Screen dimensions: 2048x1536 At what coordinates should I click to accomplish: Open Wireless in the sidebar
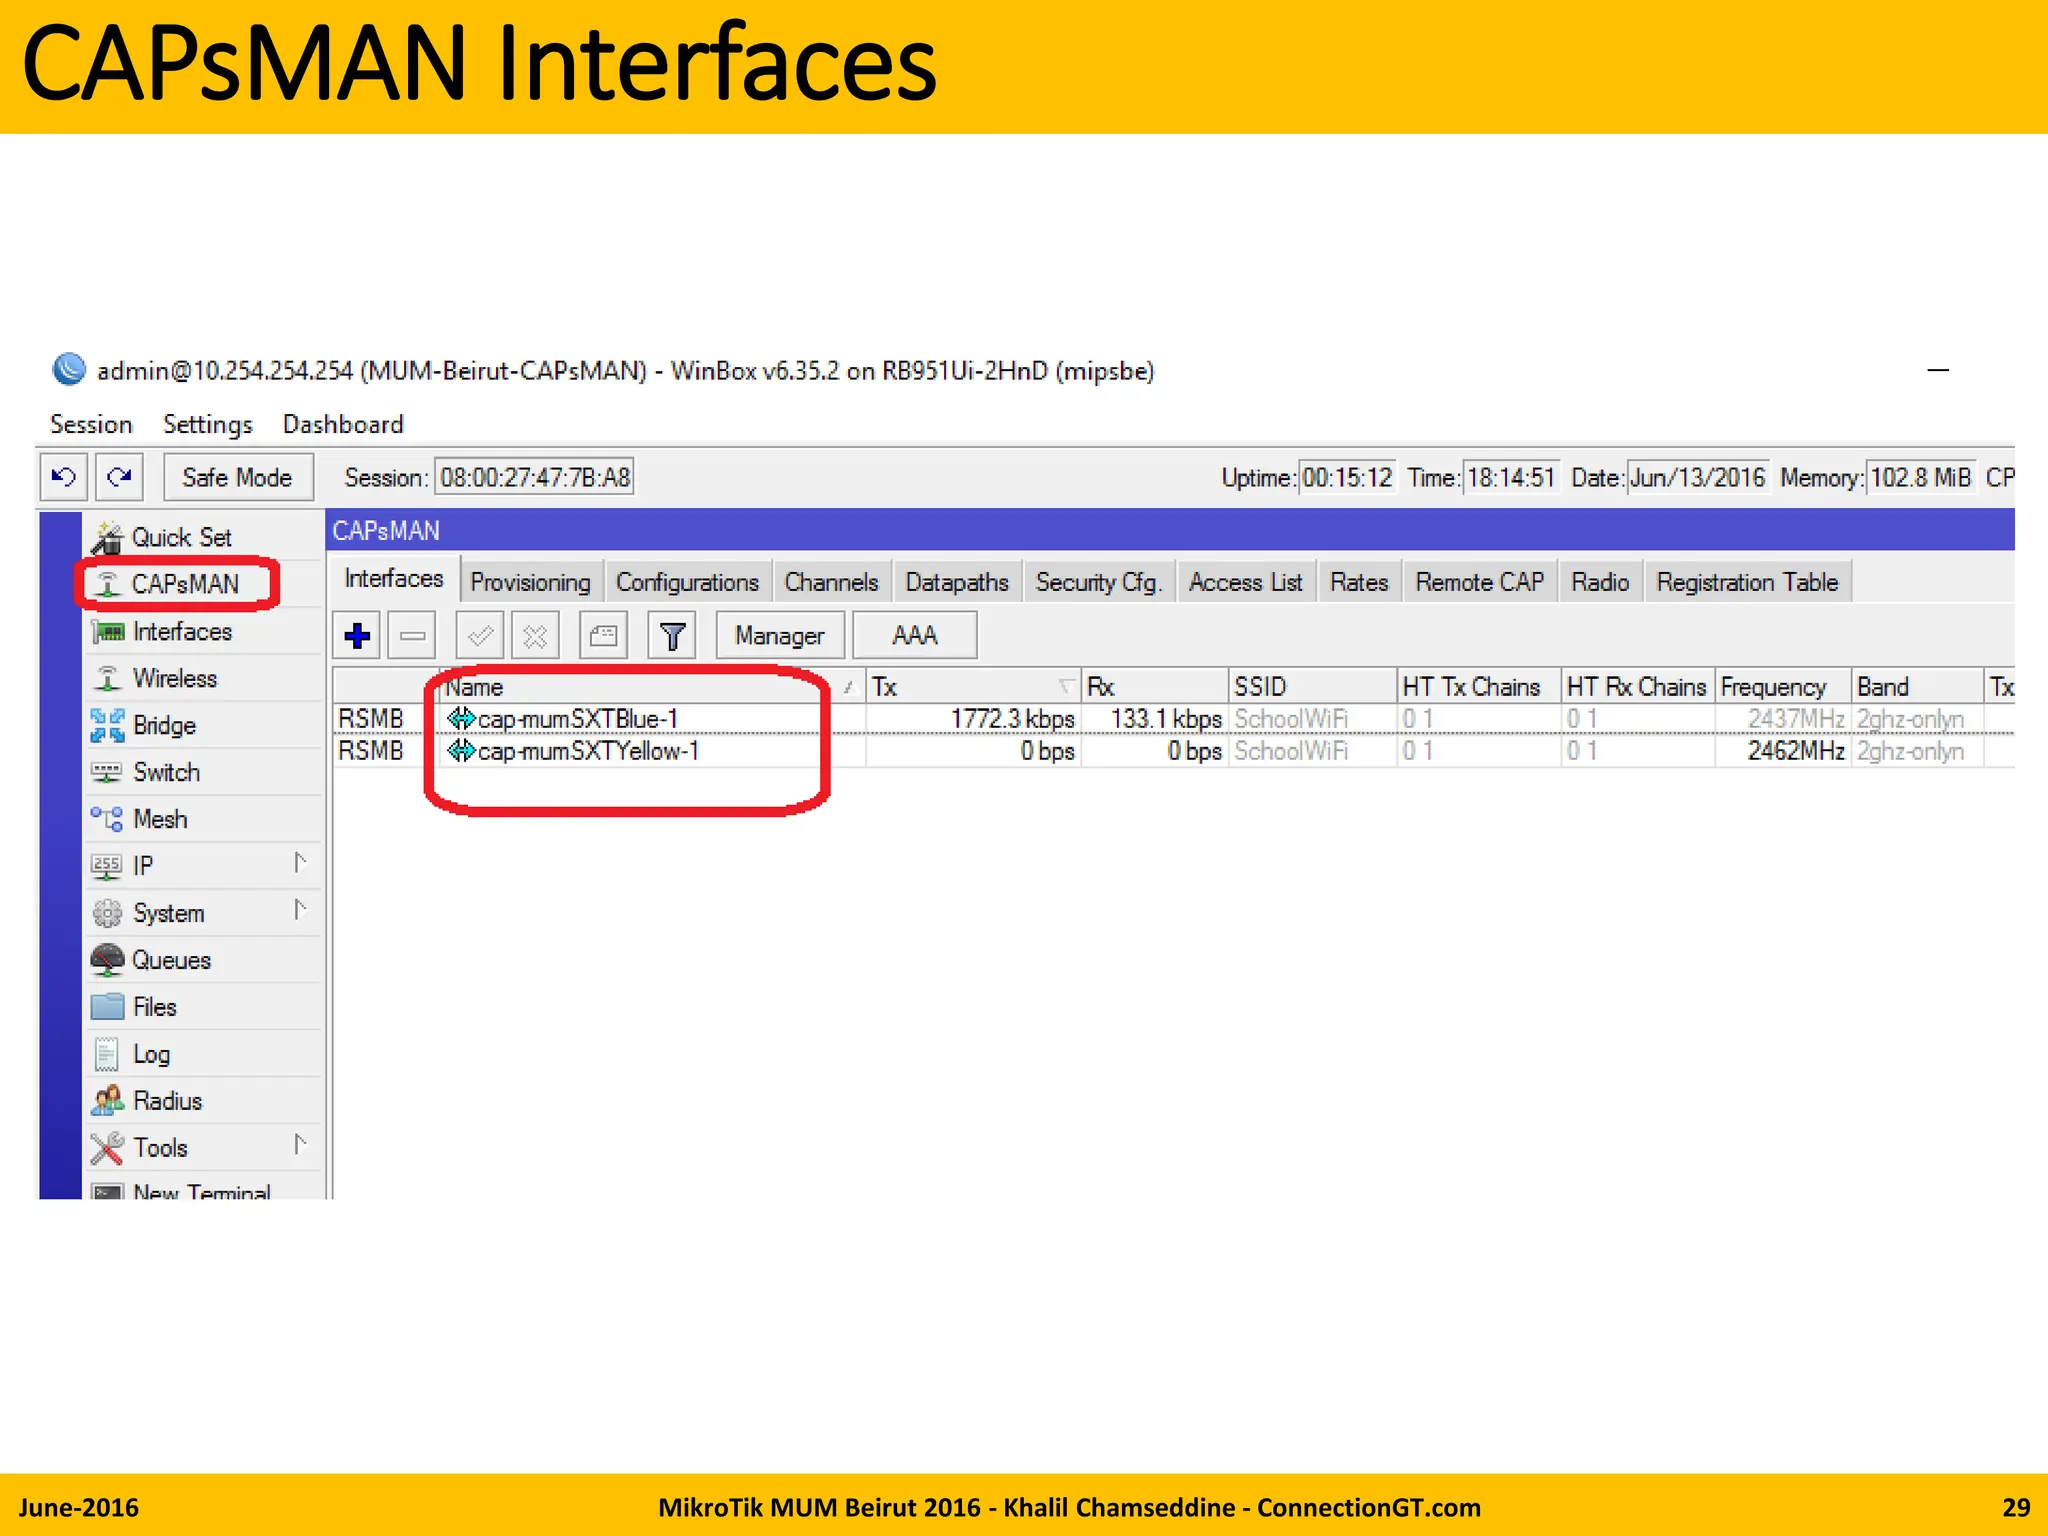click(175, 678)
